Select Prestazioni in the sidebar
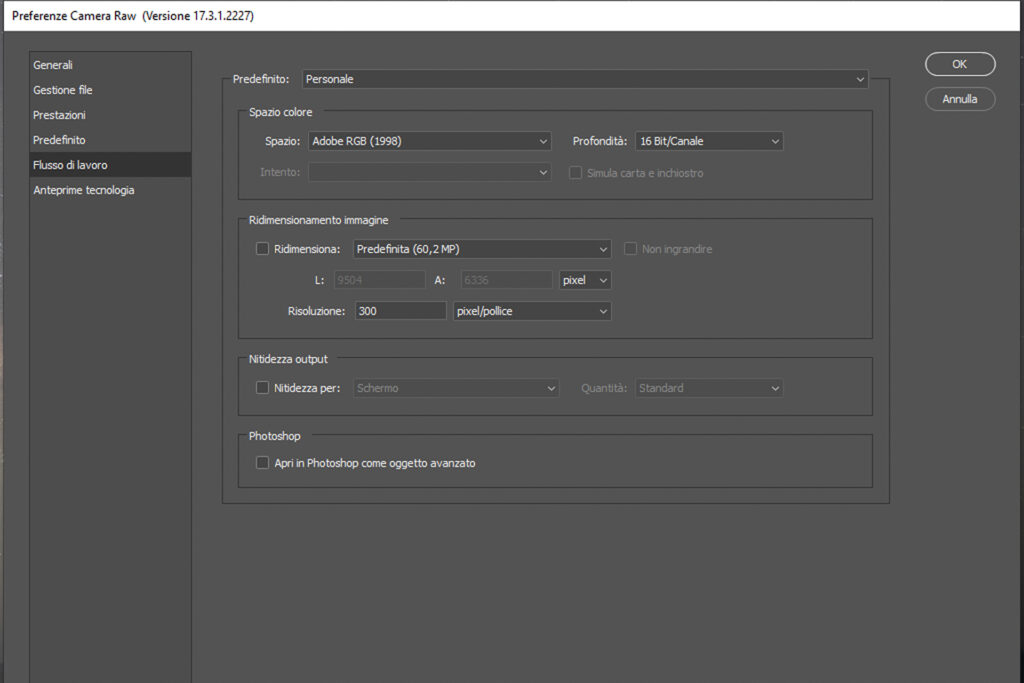1024x683 pixels. [59, 115]
